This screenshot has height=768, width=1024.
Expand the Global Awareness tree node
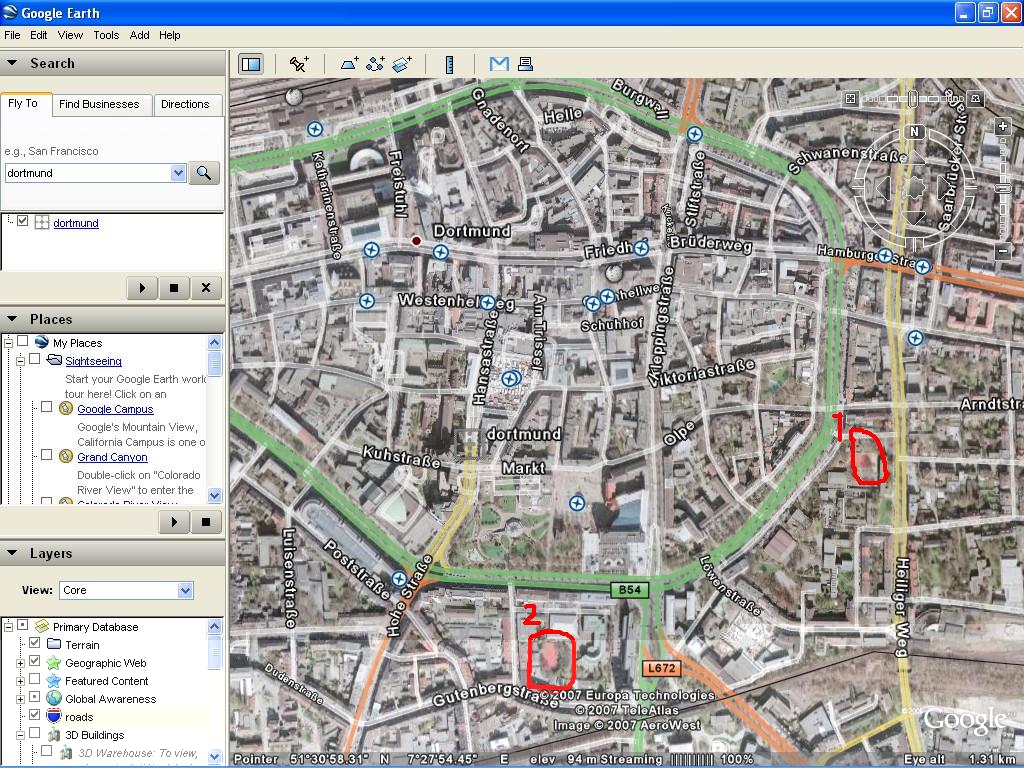[20, 699]
